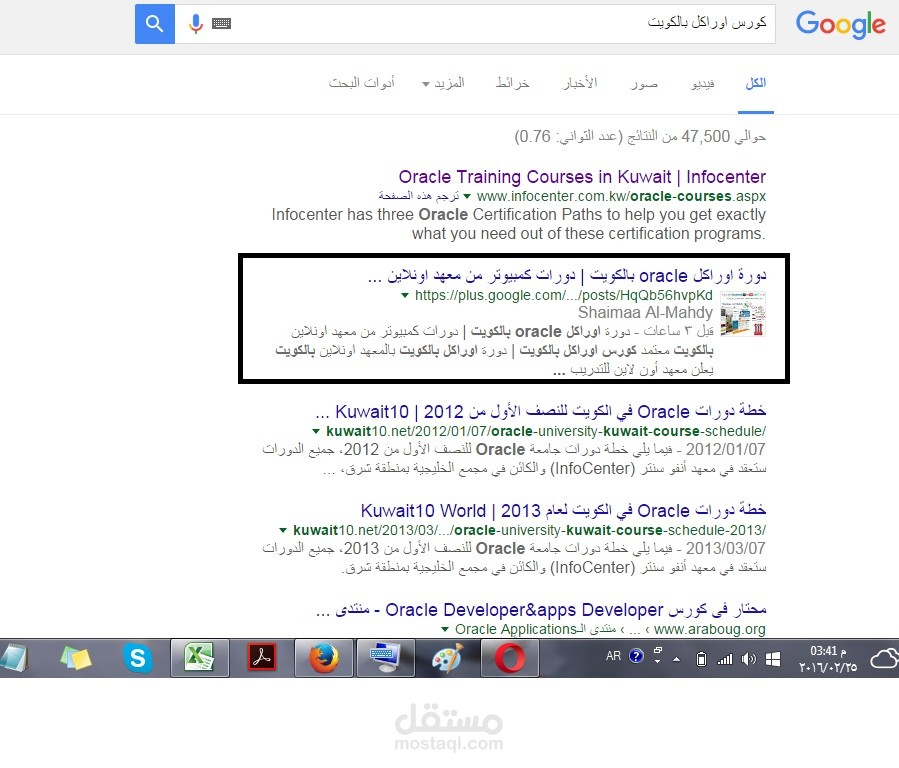
Task: Open the volume speaker tray icon
Action: 749,659
